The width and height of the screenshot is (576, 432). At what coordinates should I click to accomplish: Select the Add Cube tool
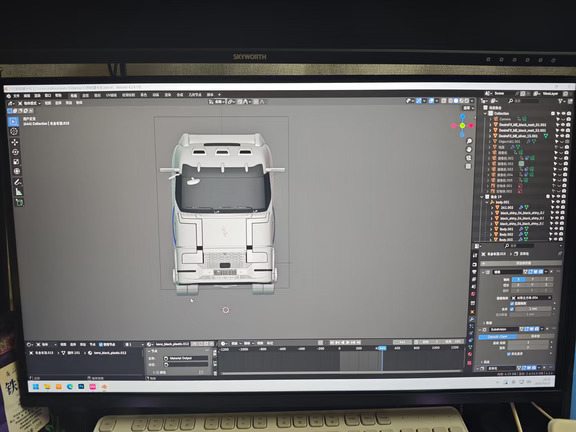[x=19, y=202]
